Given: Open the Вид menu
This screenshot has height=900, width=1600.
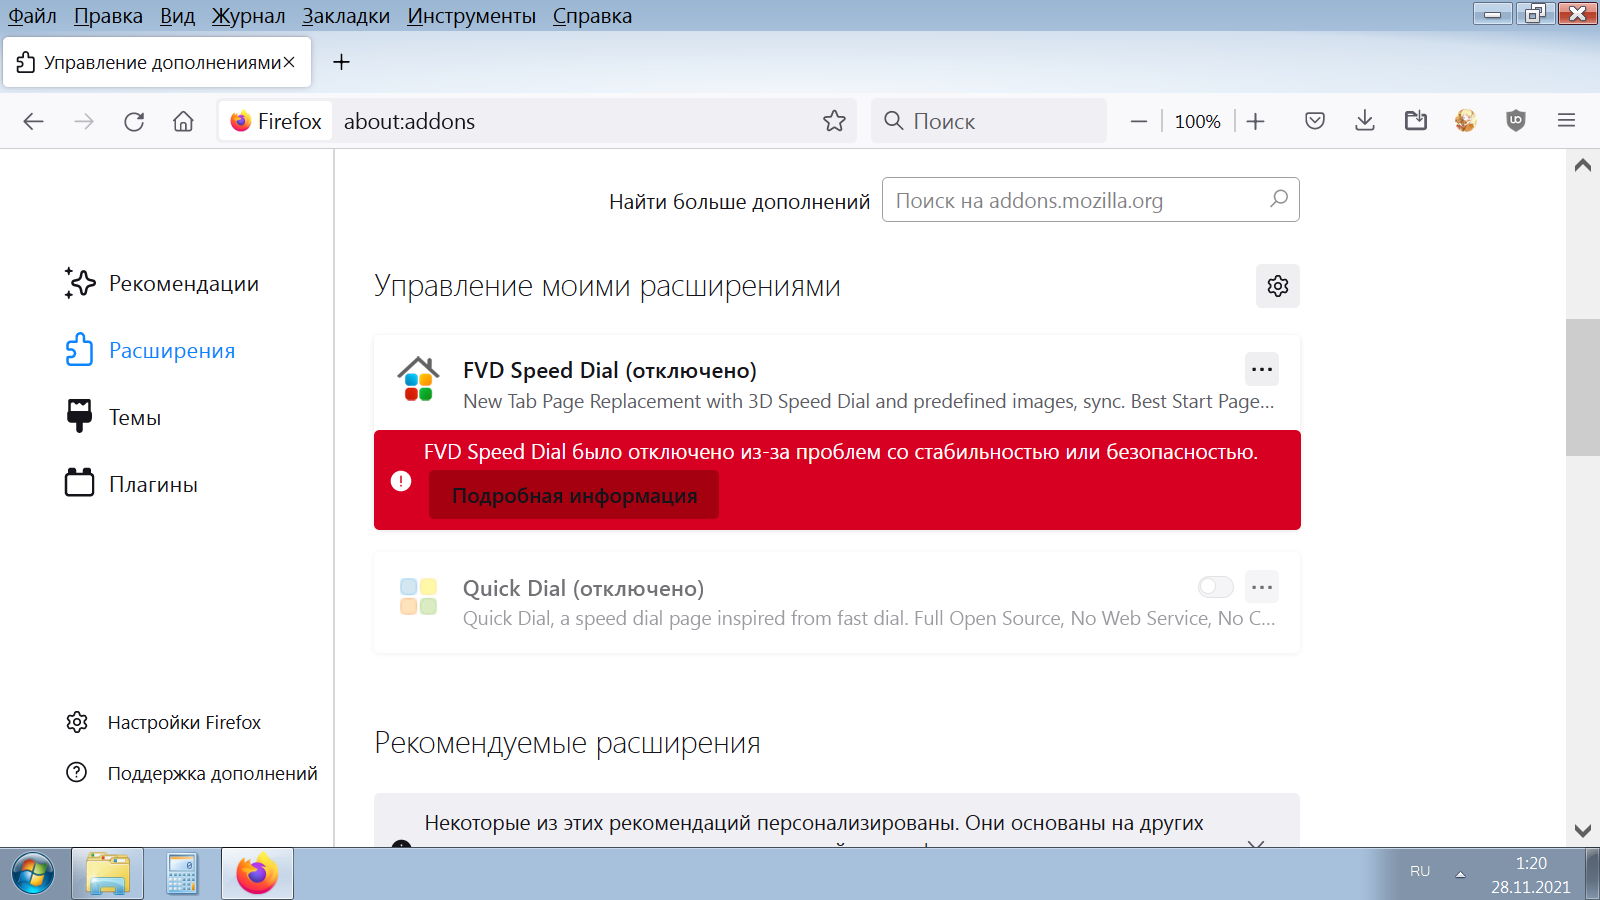Looking at the screenshot, I should pyautogui.click(x=177, y=16).
